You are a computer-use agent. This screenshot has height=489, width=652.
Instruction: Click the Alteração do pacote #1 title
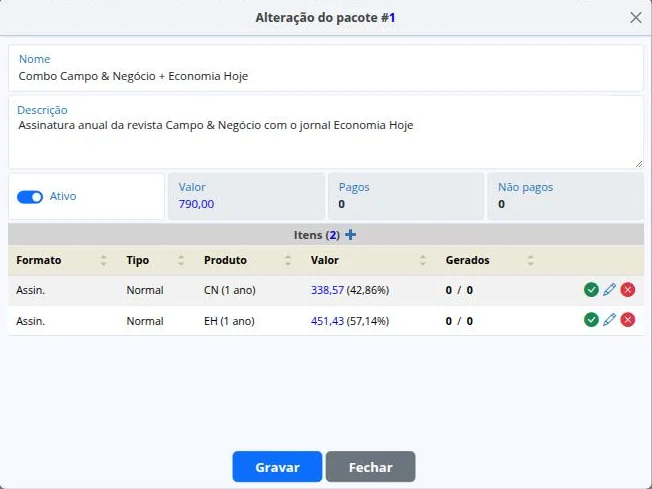coord(325,17)
